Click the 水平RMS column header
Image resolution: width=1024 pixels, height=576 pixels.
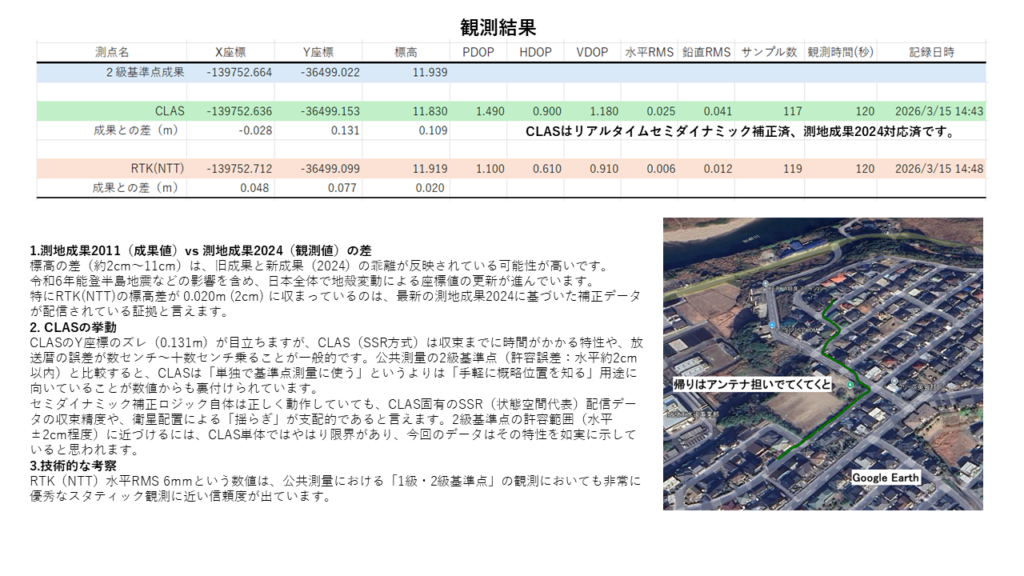tap(649, 52)
